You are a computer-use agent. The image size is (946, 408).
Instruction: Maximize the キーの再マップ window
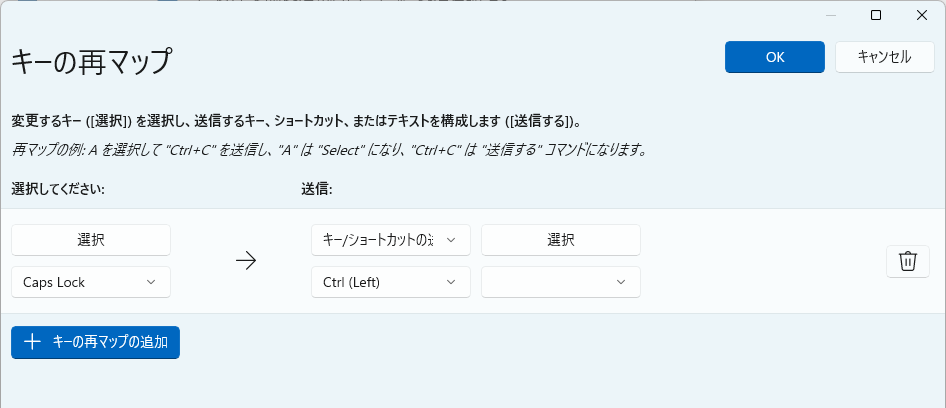click(875, 15)
